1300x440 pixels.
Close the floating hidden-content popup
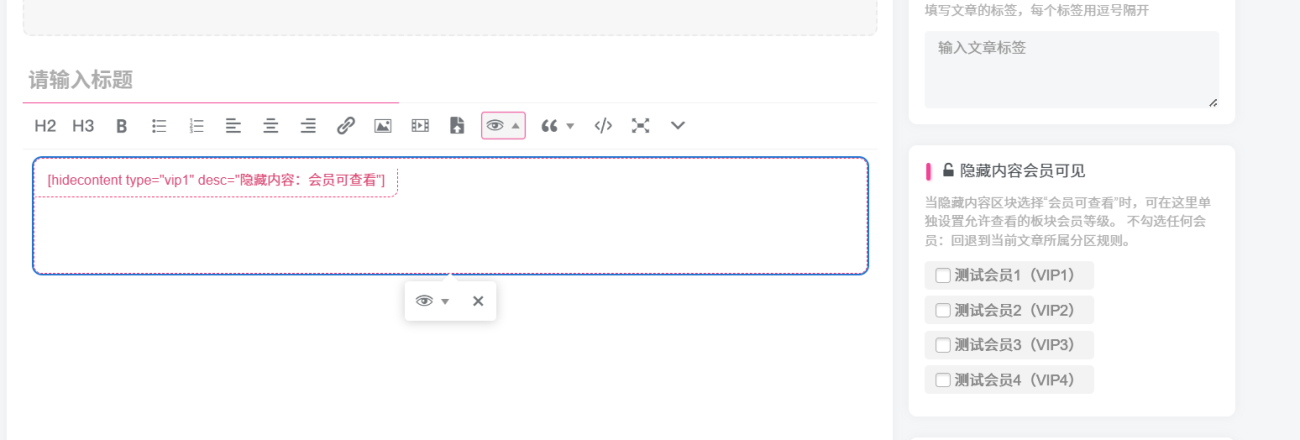pos(478,301)
